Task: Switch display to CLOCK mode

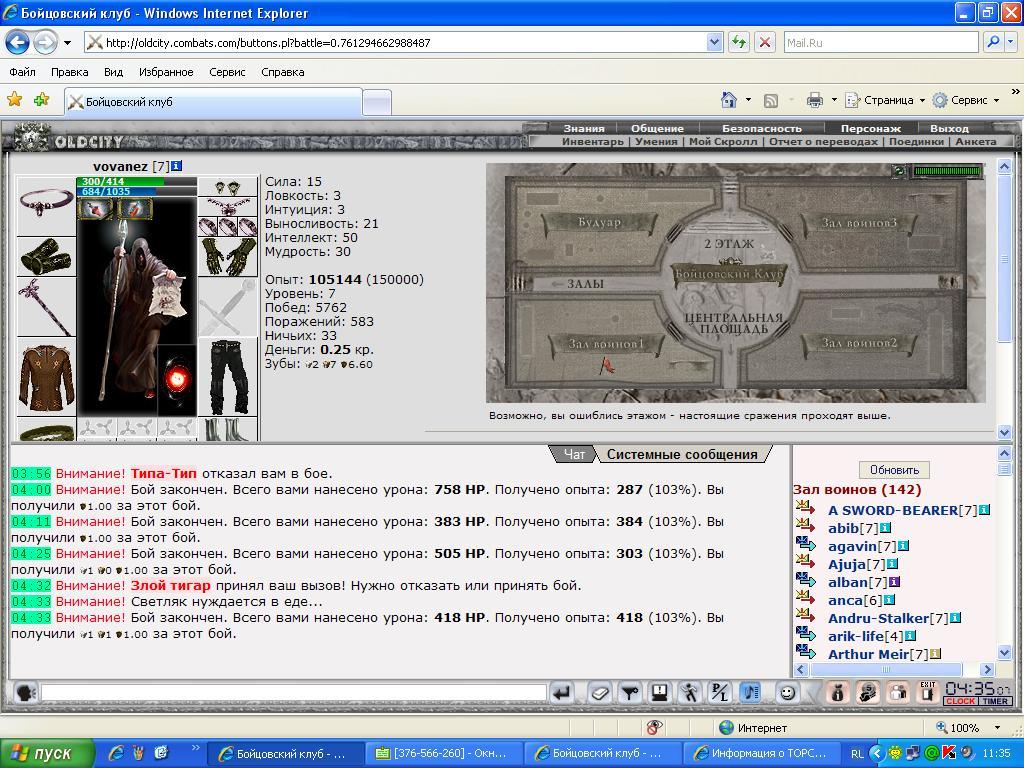Action: click(960, 701)
